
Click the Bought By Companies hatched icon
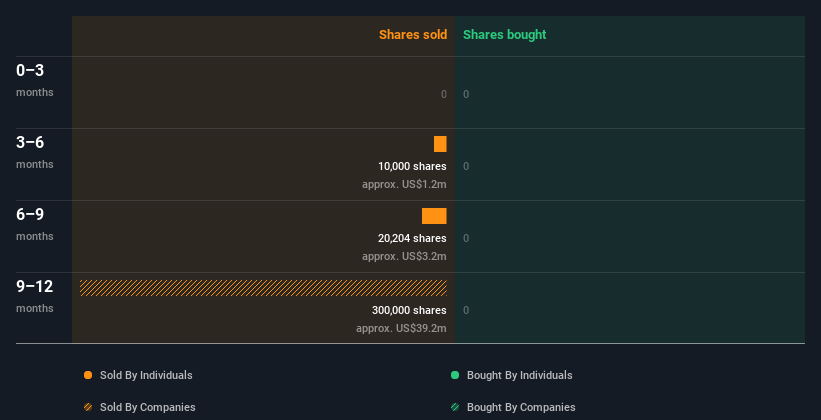pos(455,407)
